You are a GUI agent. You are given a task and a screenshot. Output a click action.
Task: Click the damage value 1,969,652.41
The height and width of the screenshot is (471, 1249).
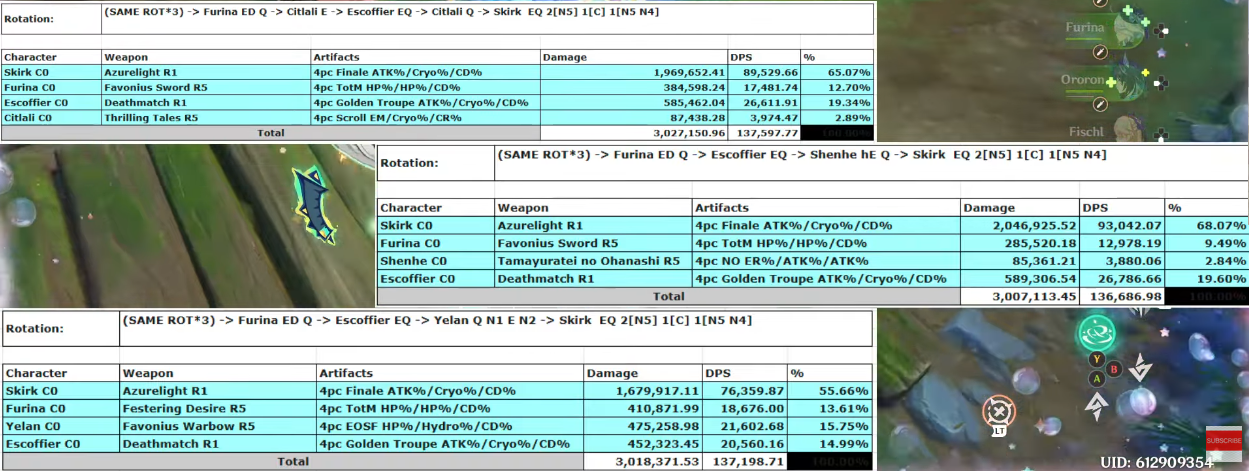(x=689, y=72)
